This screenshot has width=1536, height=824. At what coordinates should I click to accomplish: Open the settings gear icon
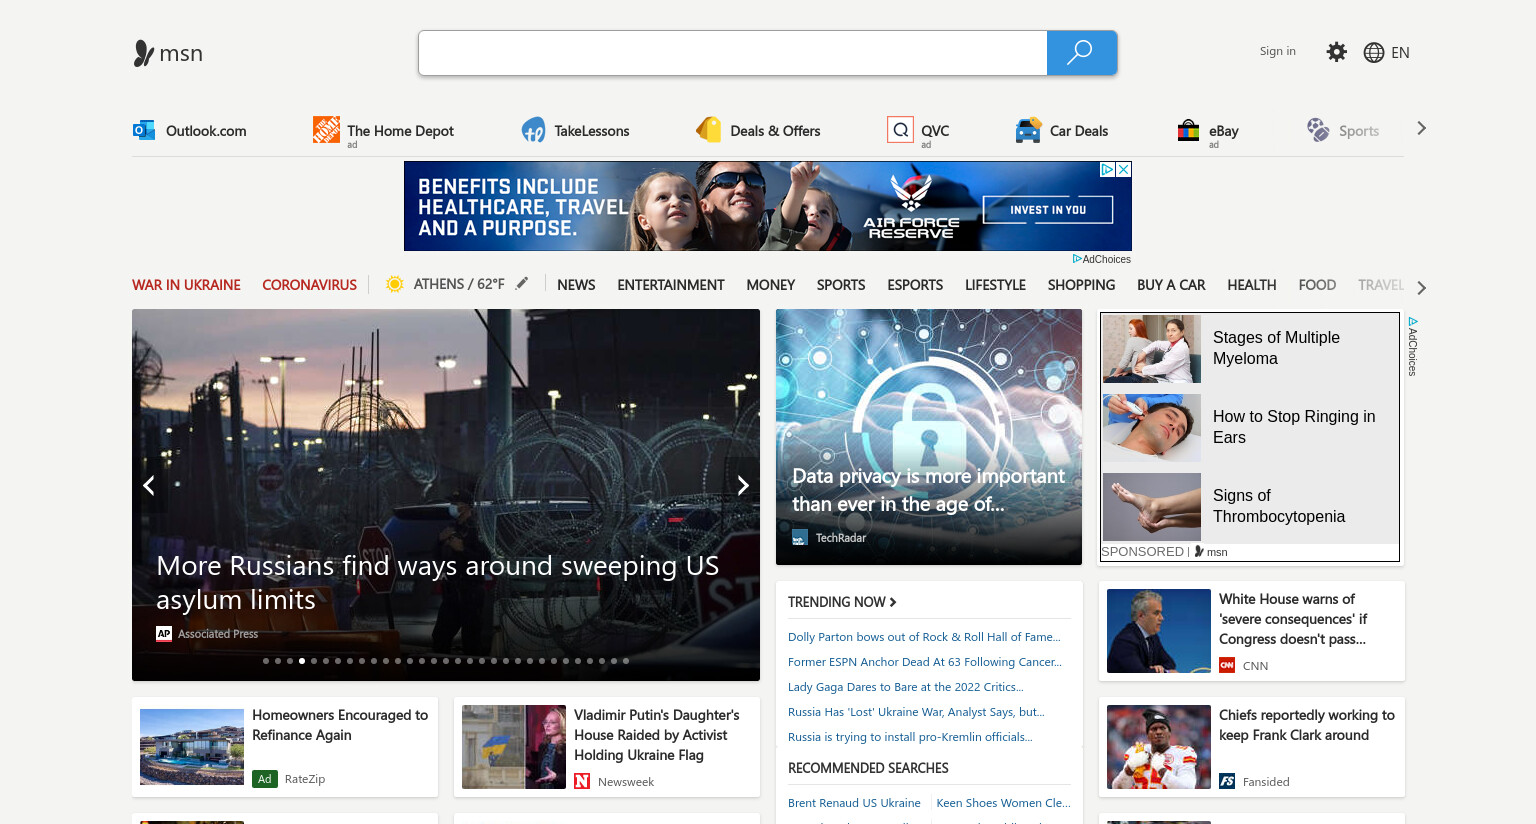pos(1336,52)
